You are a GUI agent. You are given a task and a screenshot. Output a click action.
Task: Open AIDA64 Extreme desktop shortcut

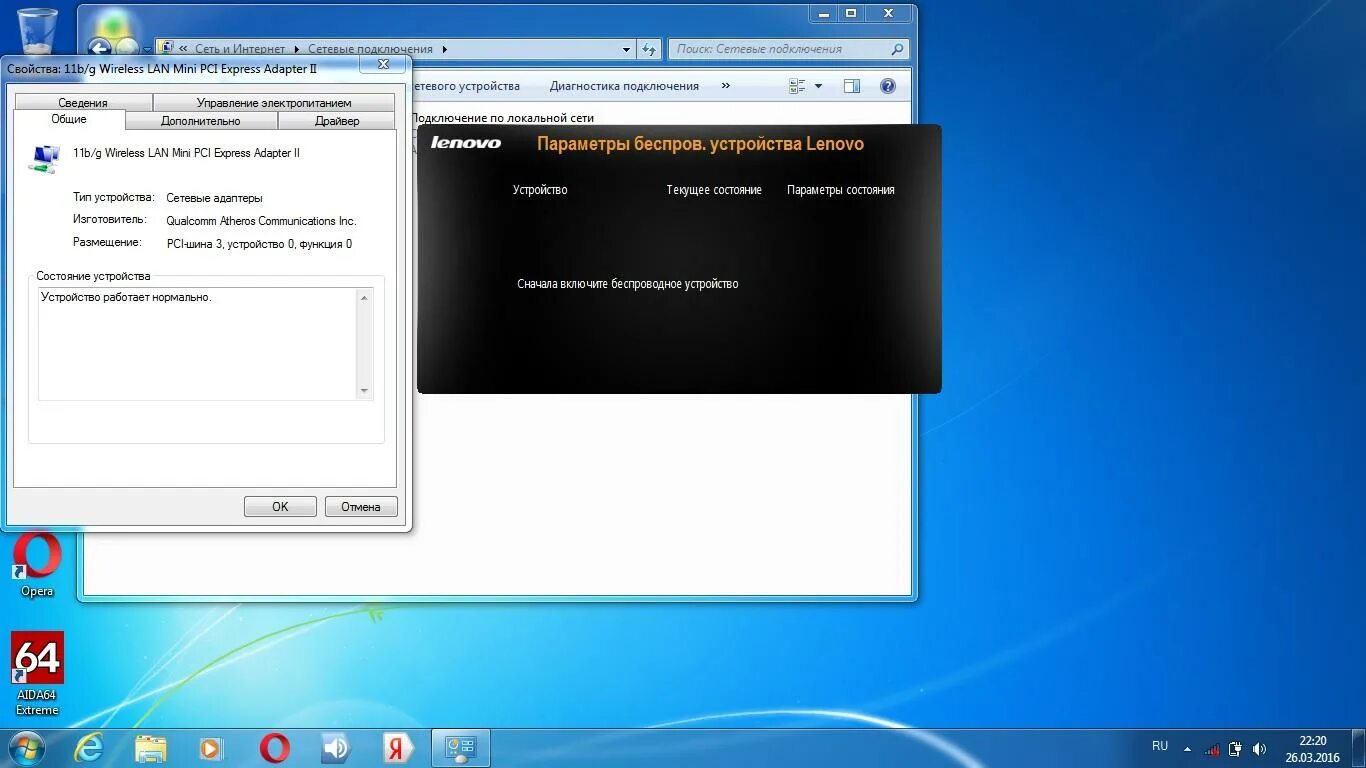point(37,674)
